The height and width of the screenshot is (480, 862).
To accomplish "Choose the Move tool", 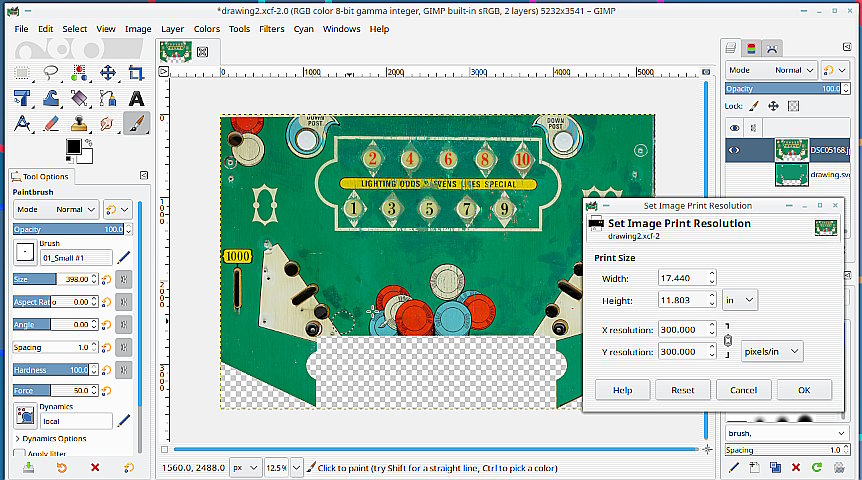I will pyautogui.click(x=108, y=73).
